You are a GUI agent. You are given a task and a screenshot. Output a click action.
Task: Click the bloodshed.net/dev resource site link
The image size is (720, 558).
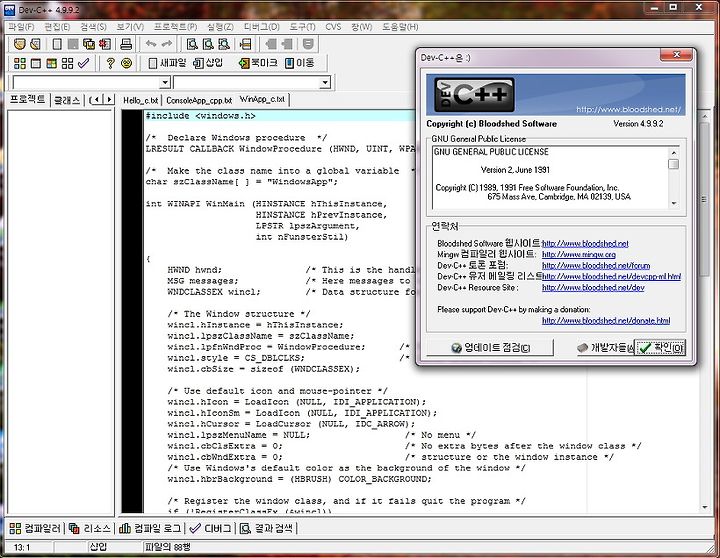click(x=593, y=287)
